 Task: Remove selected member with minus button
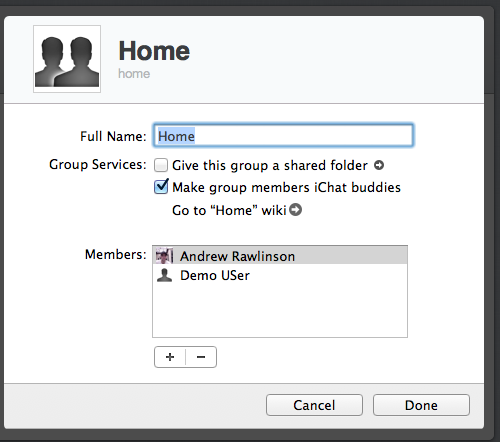201,357
